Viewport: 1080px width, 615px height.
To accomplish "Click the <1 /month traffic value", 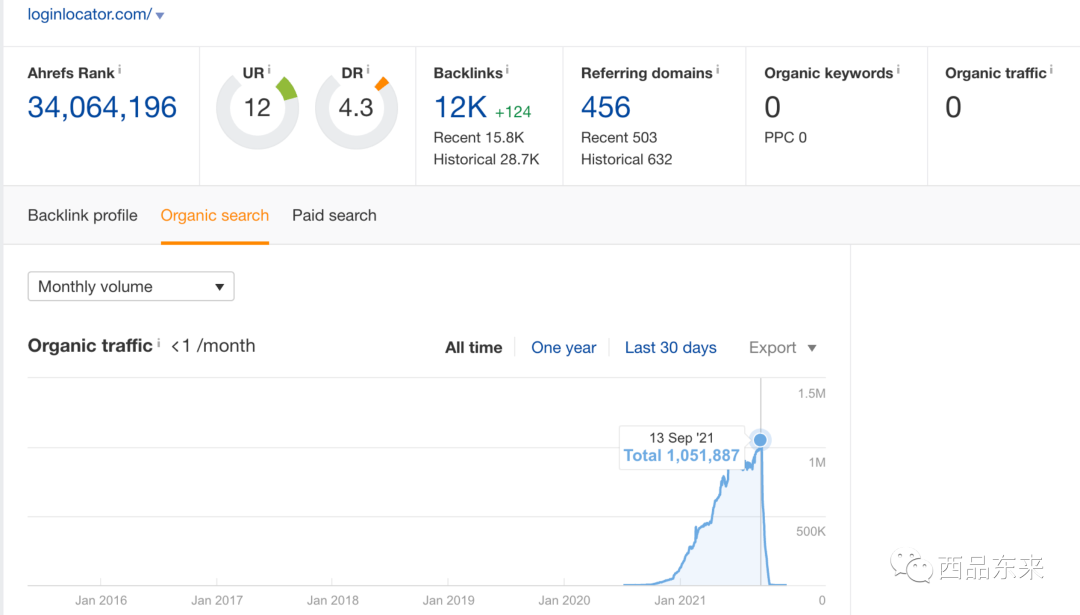I will [213, 346].
